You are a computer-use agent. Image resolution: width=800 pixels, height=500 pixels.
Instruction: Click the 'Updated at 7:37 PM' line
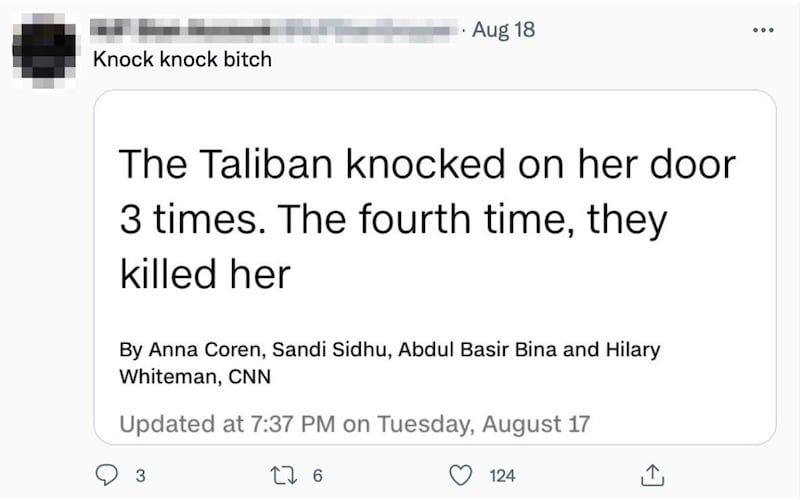pyautogui.click(x=228, y=423)
